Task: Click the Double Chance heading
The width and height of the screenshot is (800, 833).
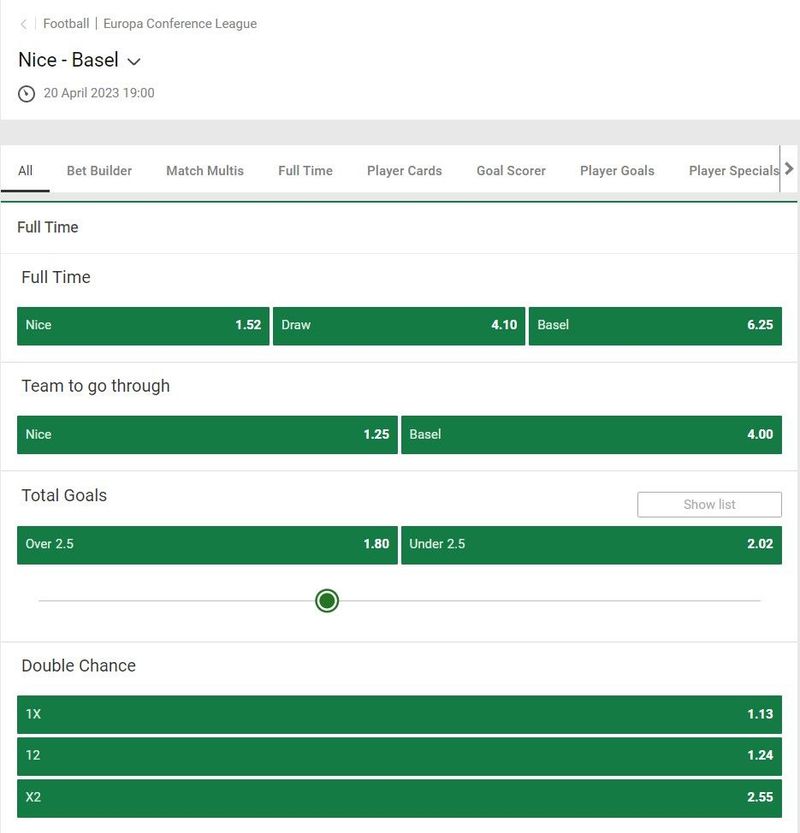Action: pyautogui.click(x=79, y=666)
